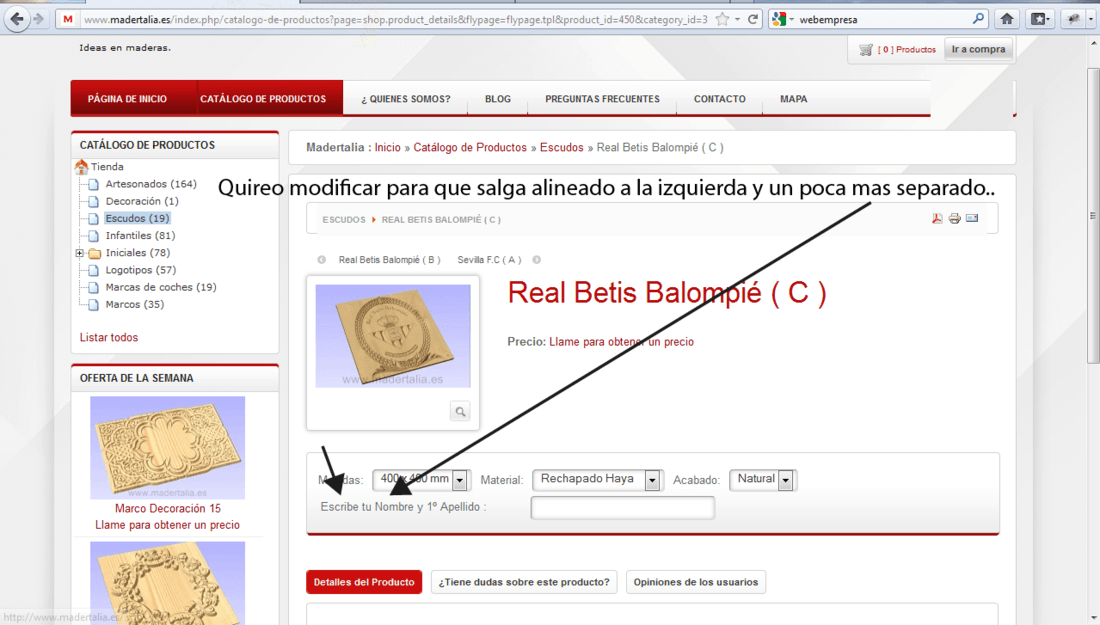1100x625 pixels.
Task: Click ESCUDOS in the product path header
Action: (344, 220)
